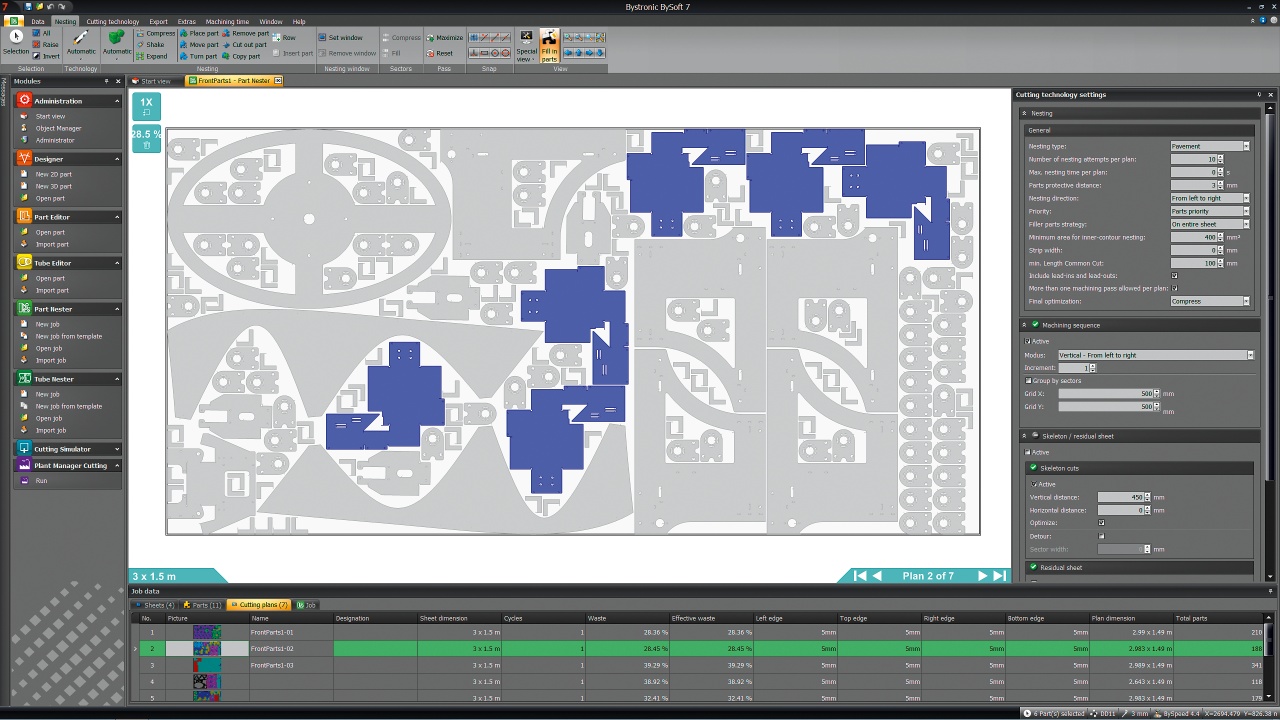Screen dimensions: 1280x720
Task: Go to previous plan arrow
Action: 877,576
